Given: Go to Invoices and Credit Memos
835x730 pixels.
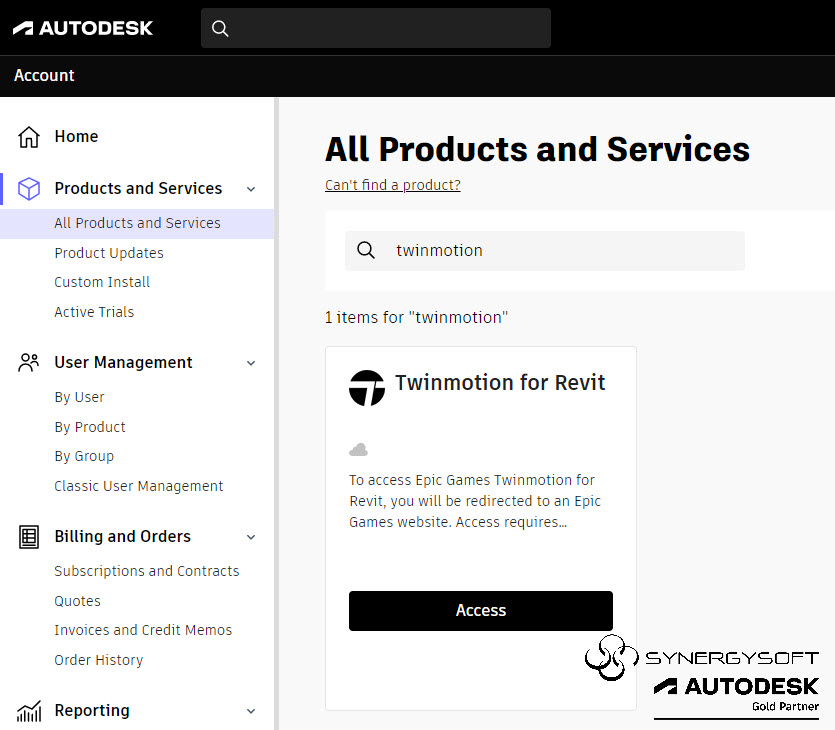Looking at the screenshot, I should [143, 630].
